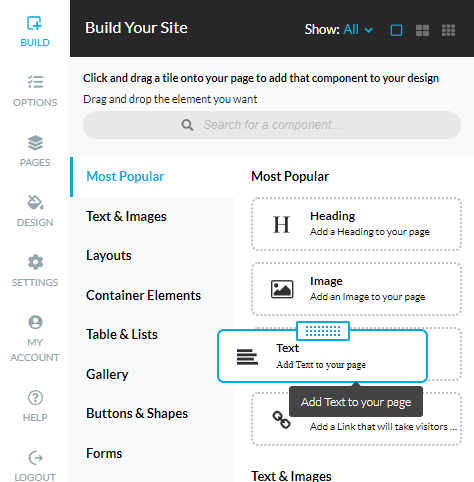Click the Heading component tile
The height and width of the screenshot is (482, 474).
click(356, 224)
